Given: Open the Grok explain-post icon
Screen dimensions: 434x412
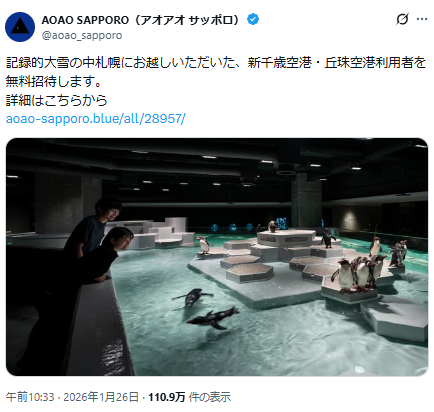Looking at the screenshot, I should tap(402, 19).
